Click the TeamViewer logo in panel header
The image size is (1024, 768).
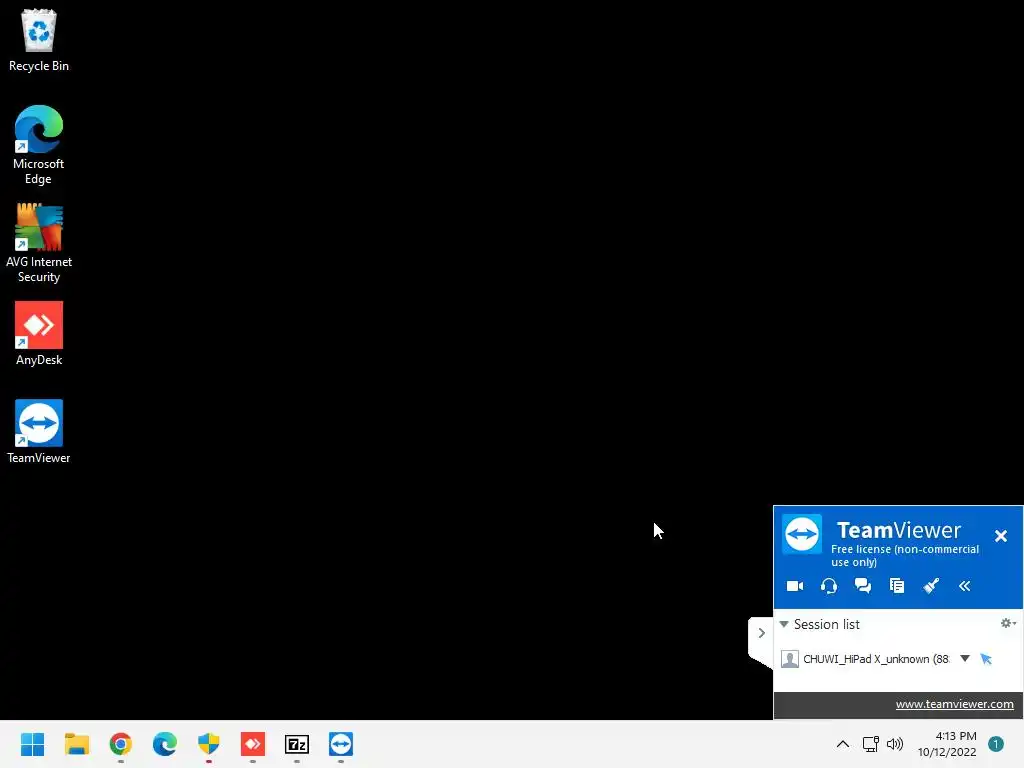pyautogui.click(x=802, y=534)
